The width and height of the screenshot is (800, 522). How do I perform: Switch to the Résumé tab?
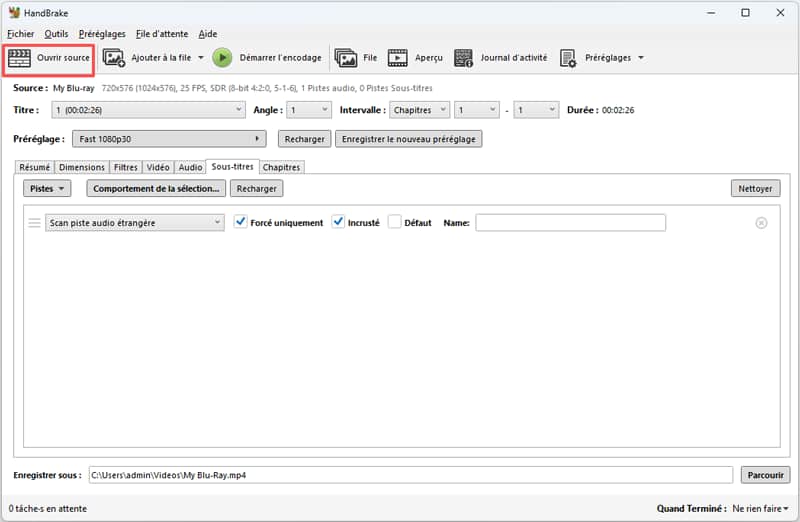click(35, 167)
